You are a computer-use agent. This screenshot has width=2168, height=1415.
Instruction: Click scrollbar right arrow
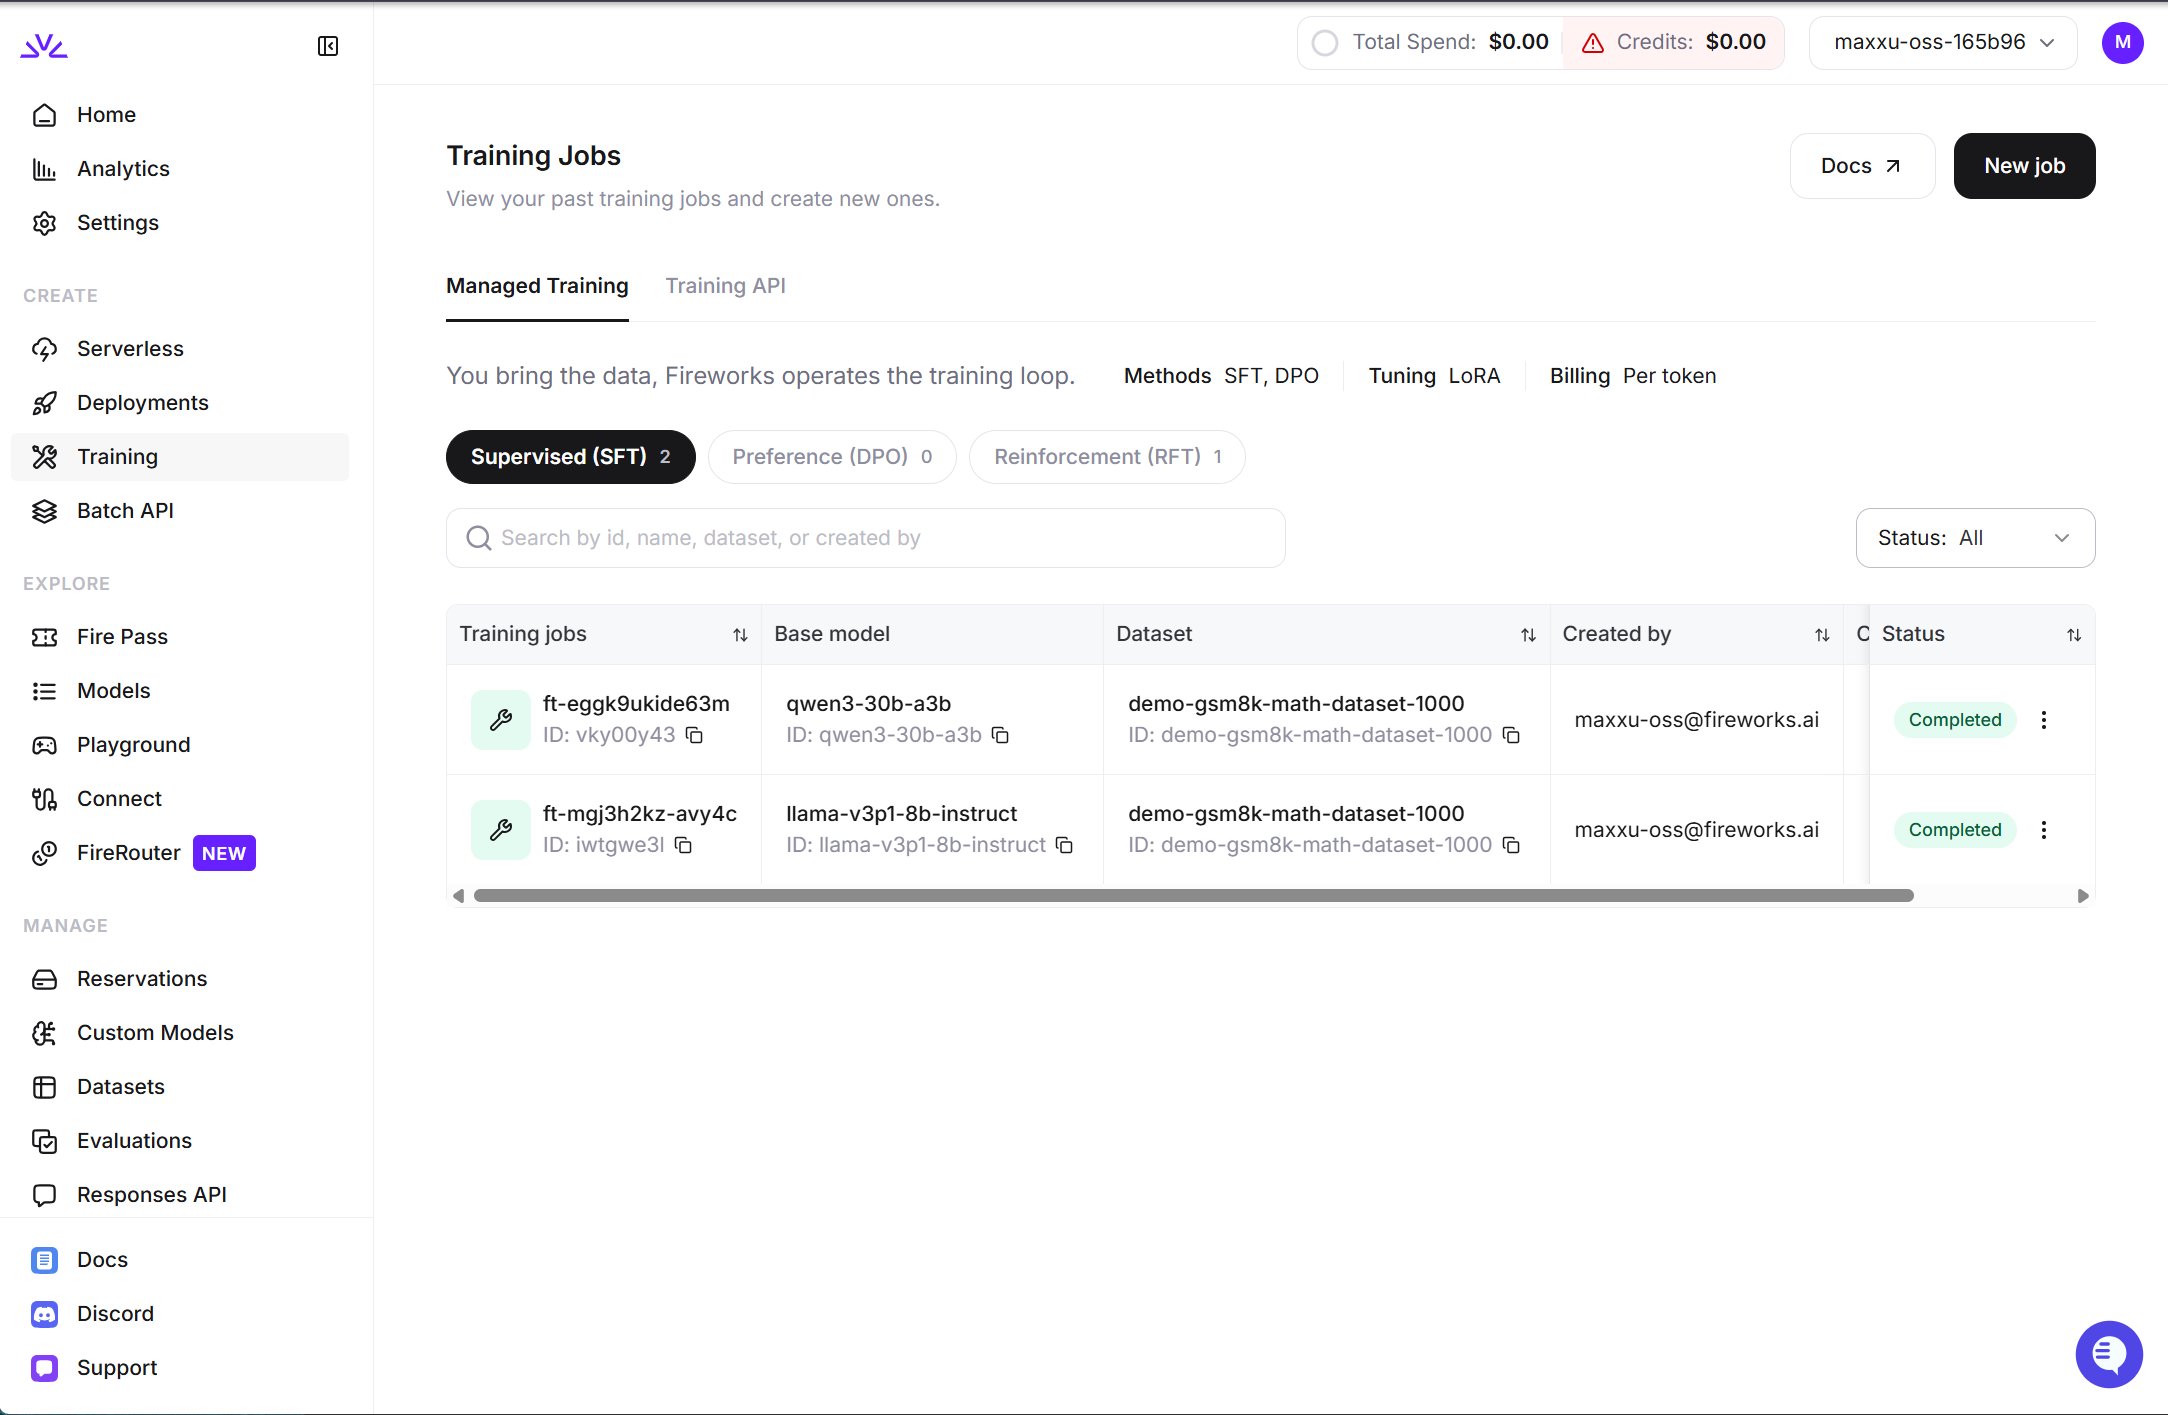[x=2083, y=896]
